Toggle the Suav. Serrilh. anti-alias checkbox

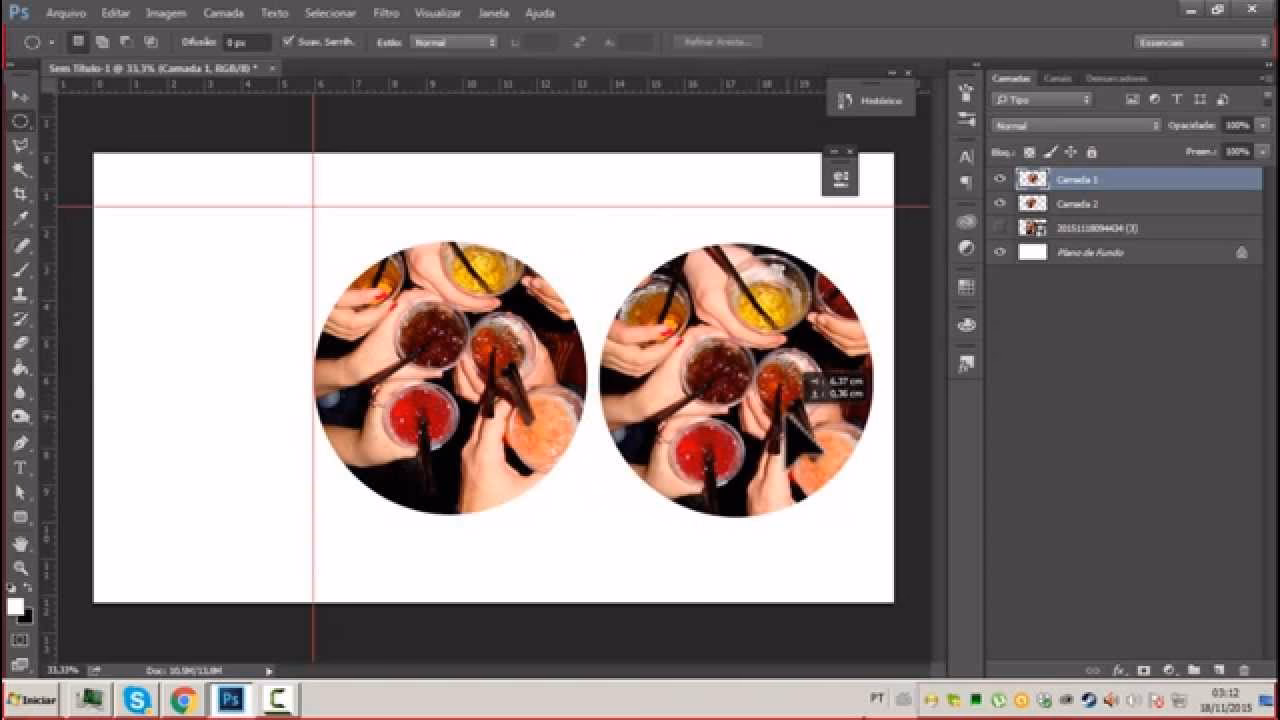point(288,42)
